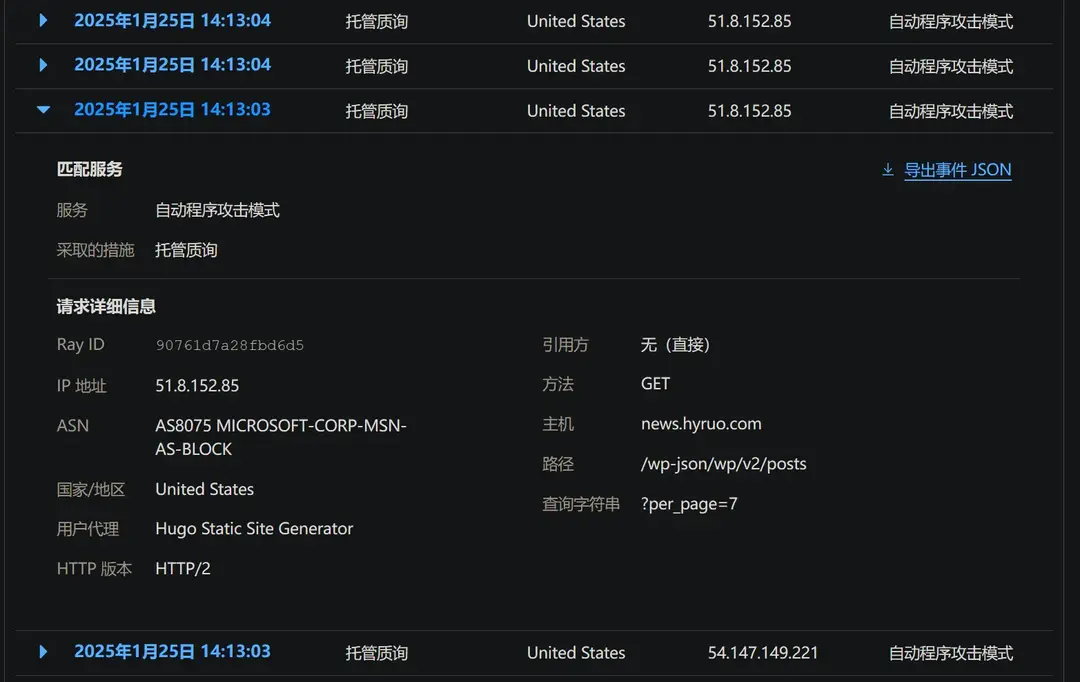Click the query string value ?per_page=7
Viewport: 1080px width, 682px height.
coord(689,504)
